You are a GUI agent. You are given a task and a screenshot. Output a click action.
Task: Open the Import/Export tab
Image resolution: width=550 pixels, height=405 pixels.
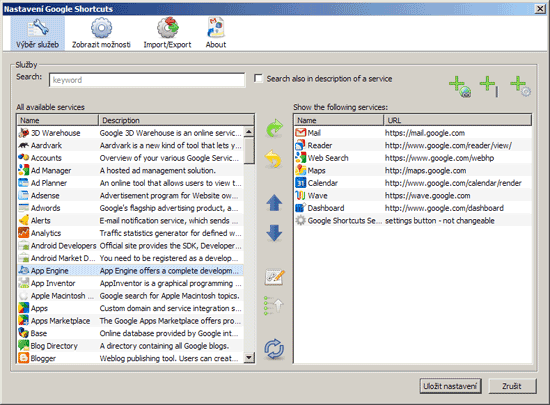(167, 34)
